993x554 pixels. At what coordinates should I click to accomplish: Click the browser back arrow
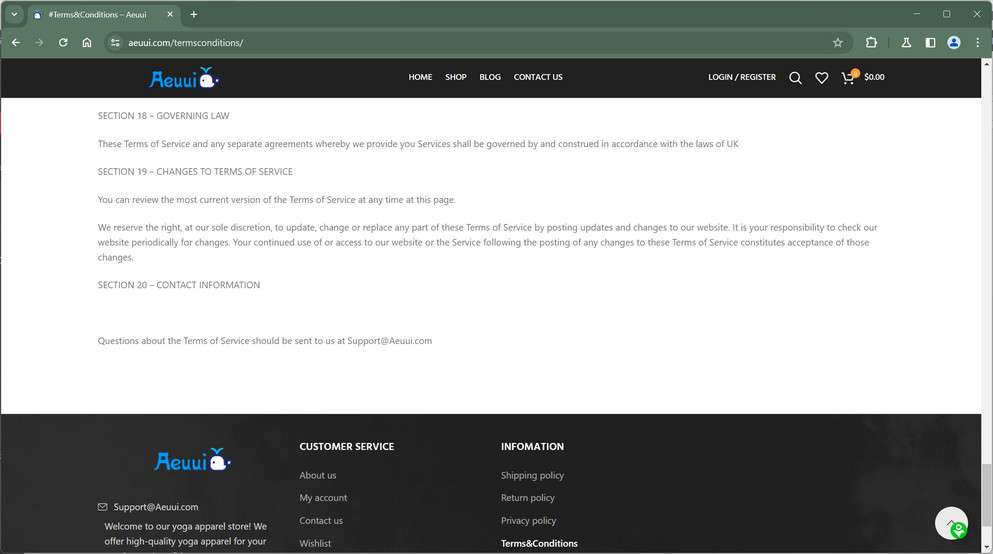16,42
